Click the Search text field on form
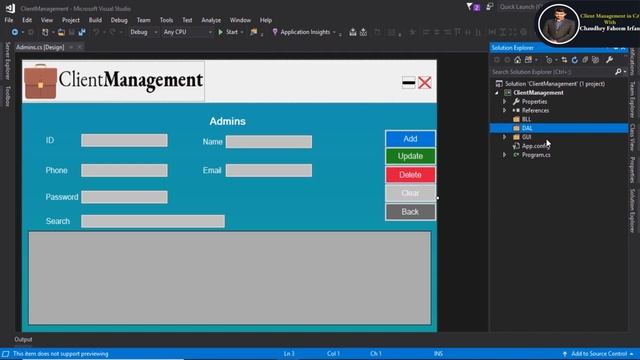The width and height of the screenshot is (640, 360). (x=153, y=221)
